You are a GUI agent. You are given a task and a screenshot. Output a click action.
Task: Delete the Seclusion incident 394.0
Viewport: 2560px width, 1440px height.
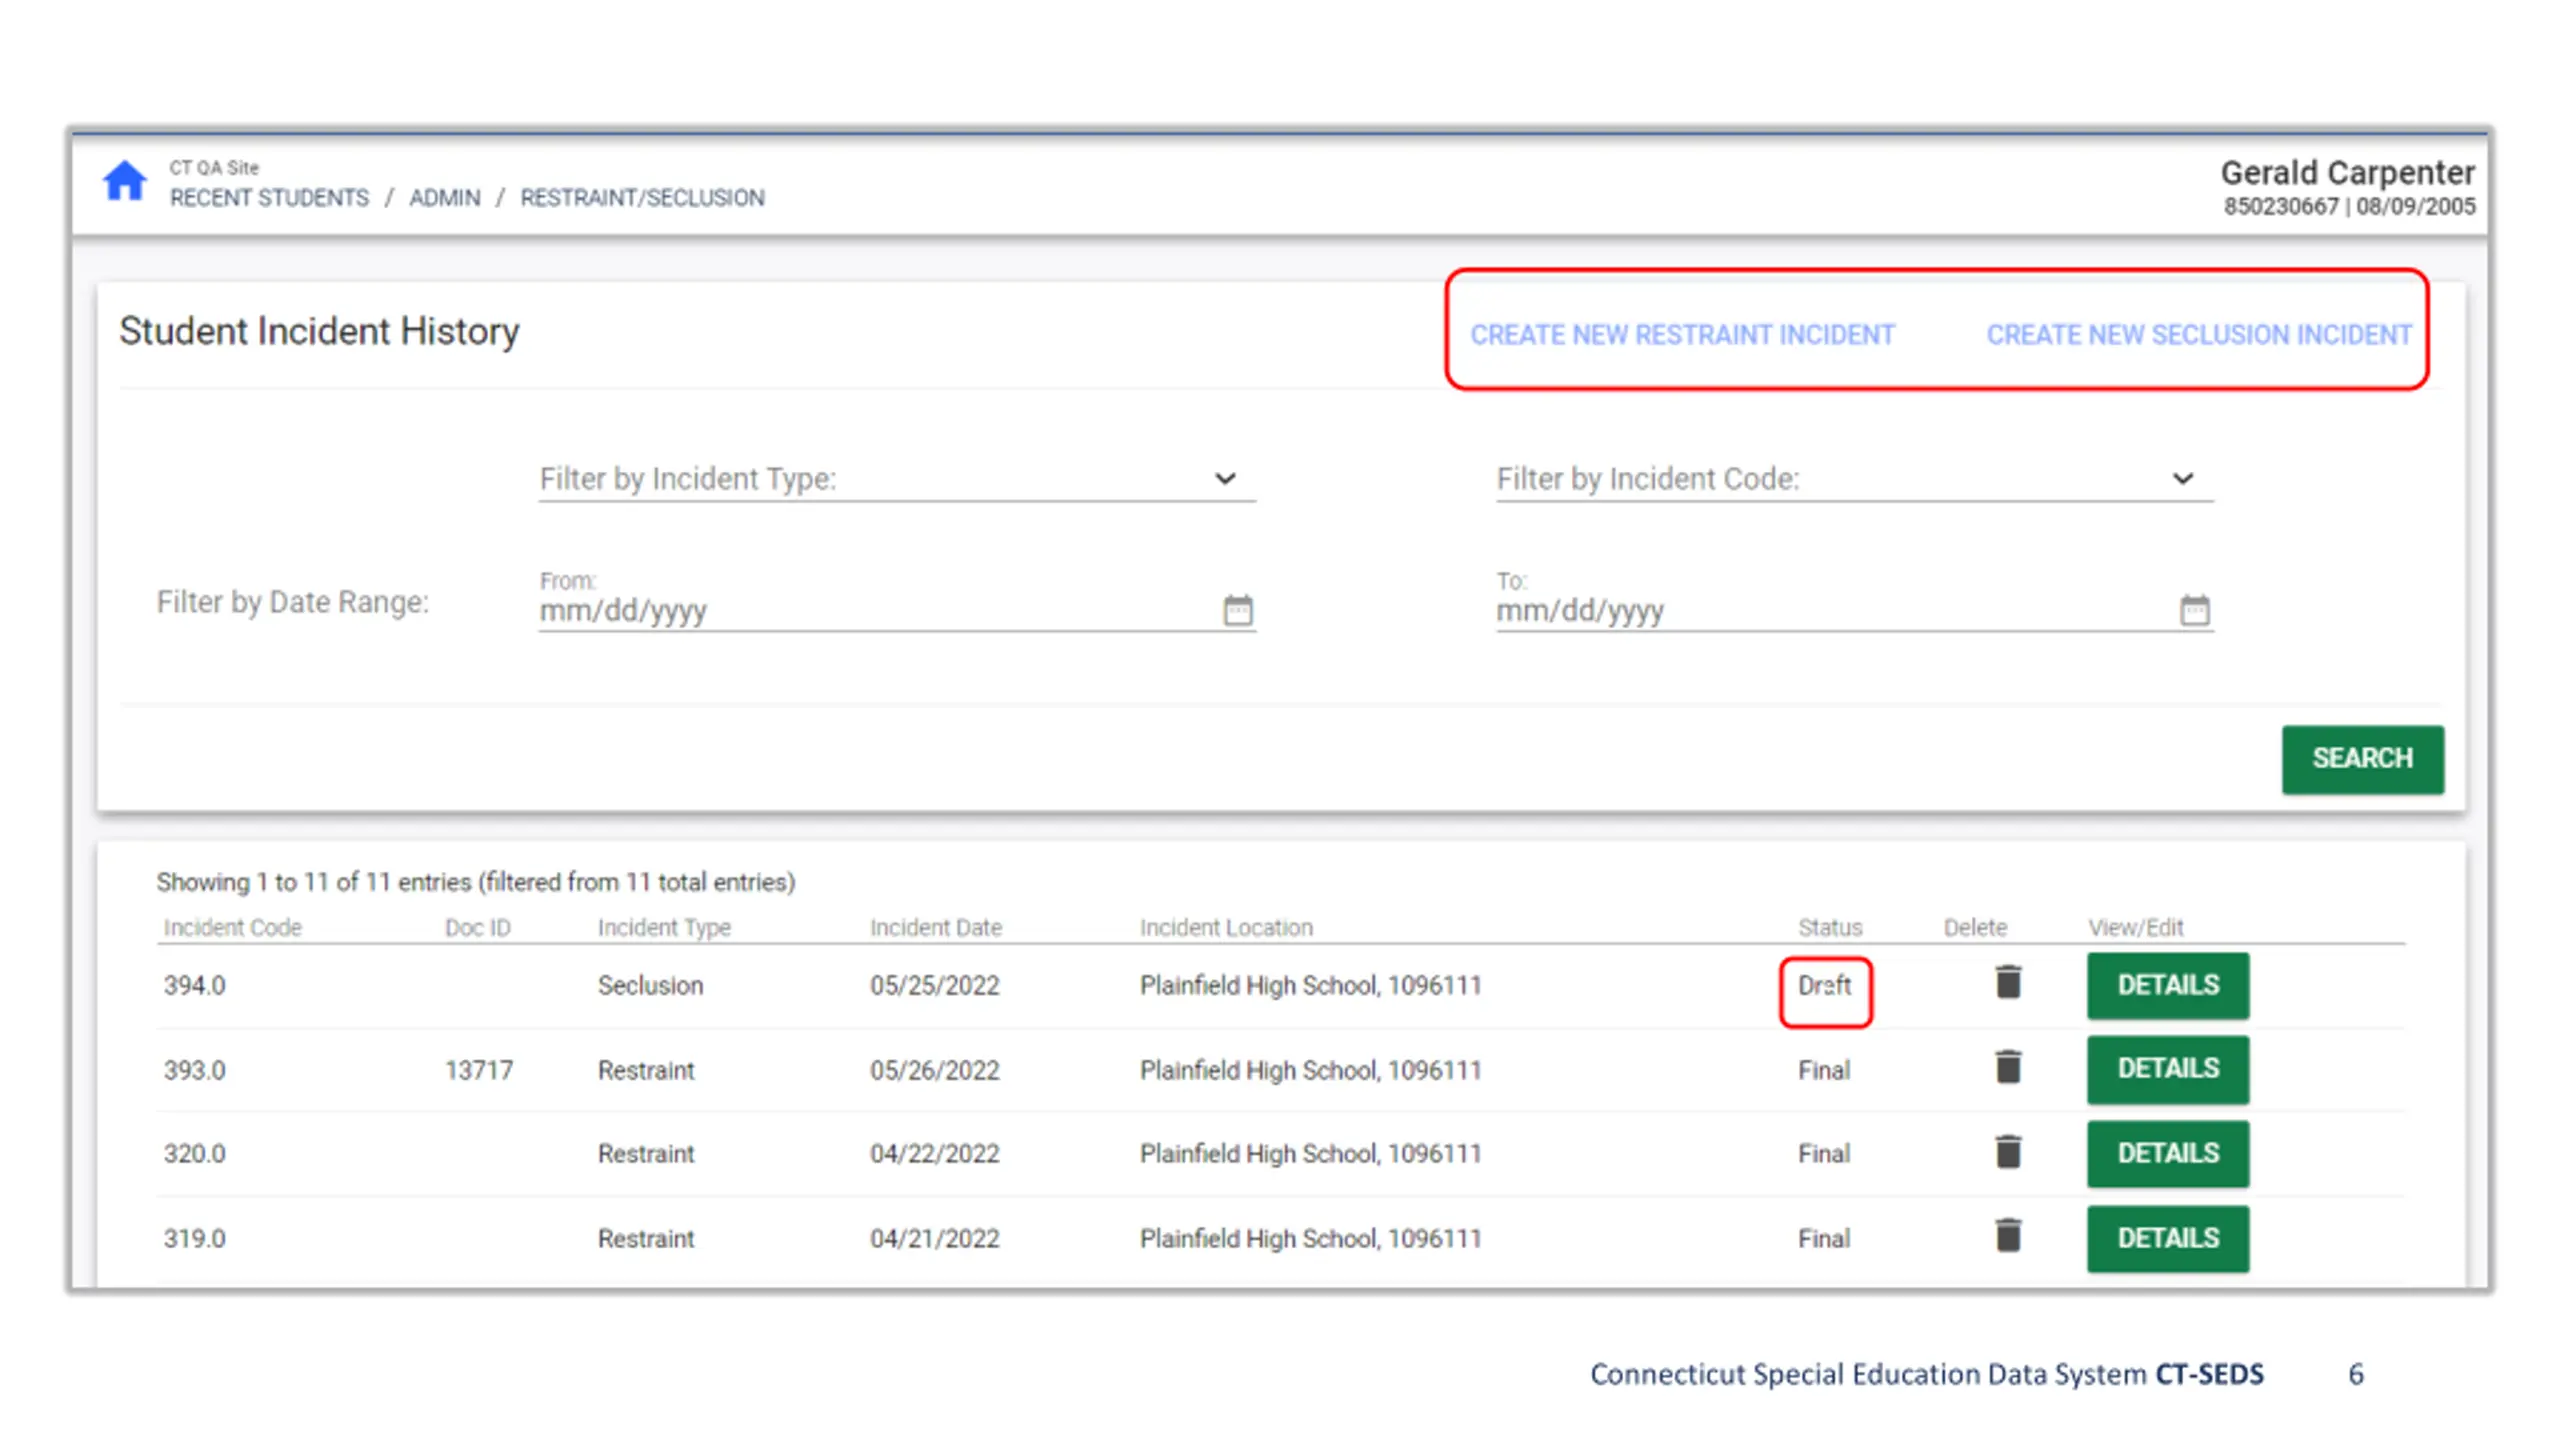(x=2008, y=982)
